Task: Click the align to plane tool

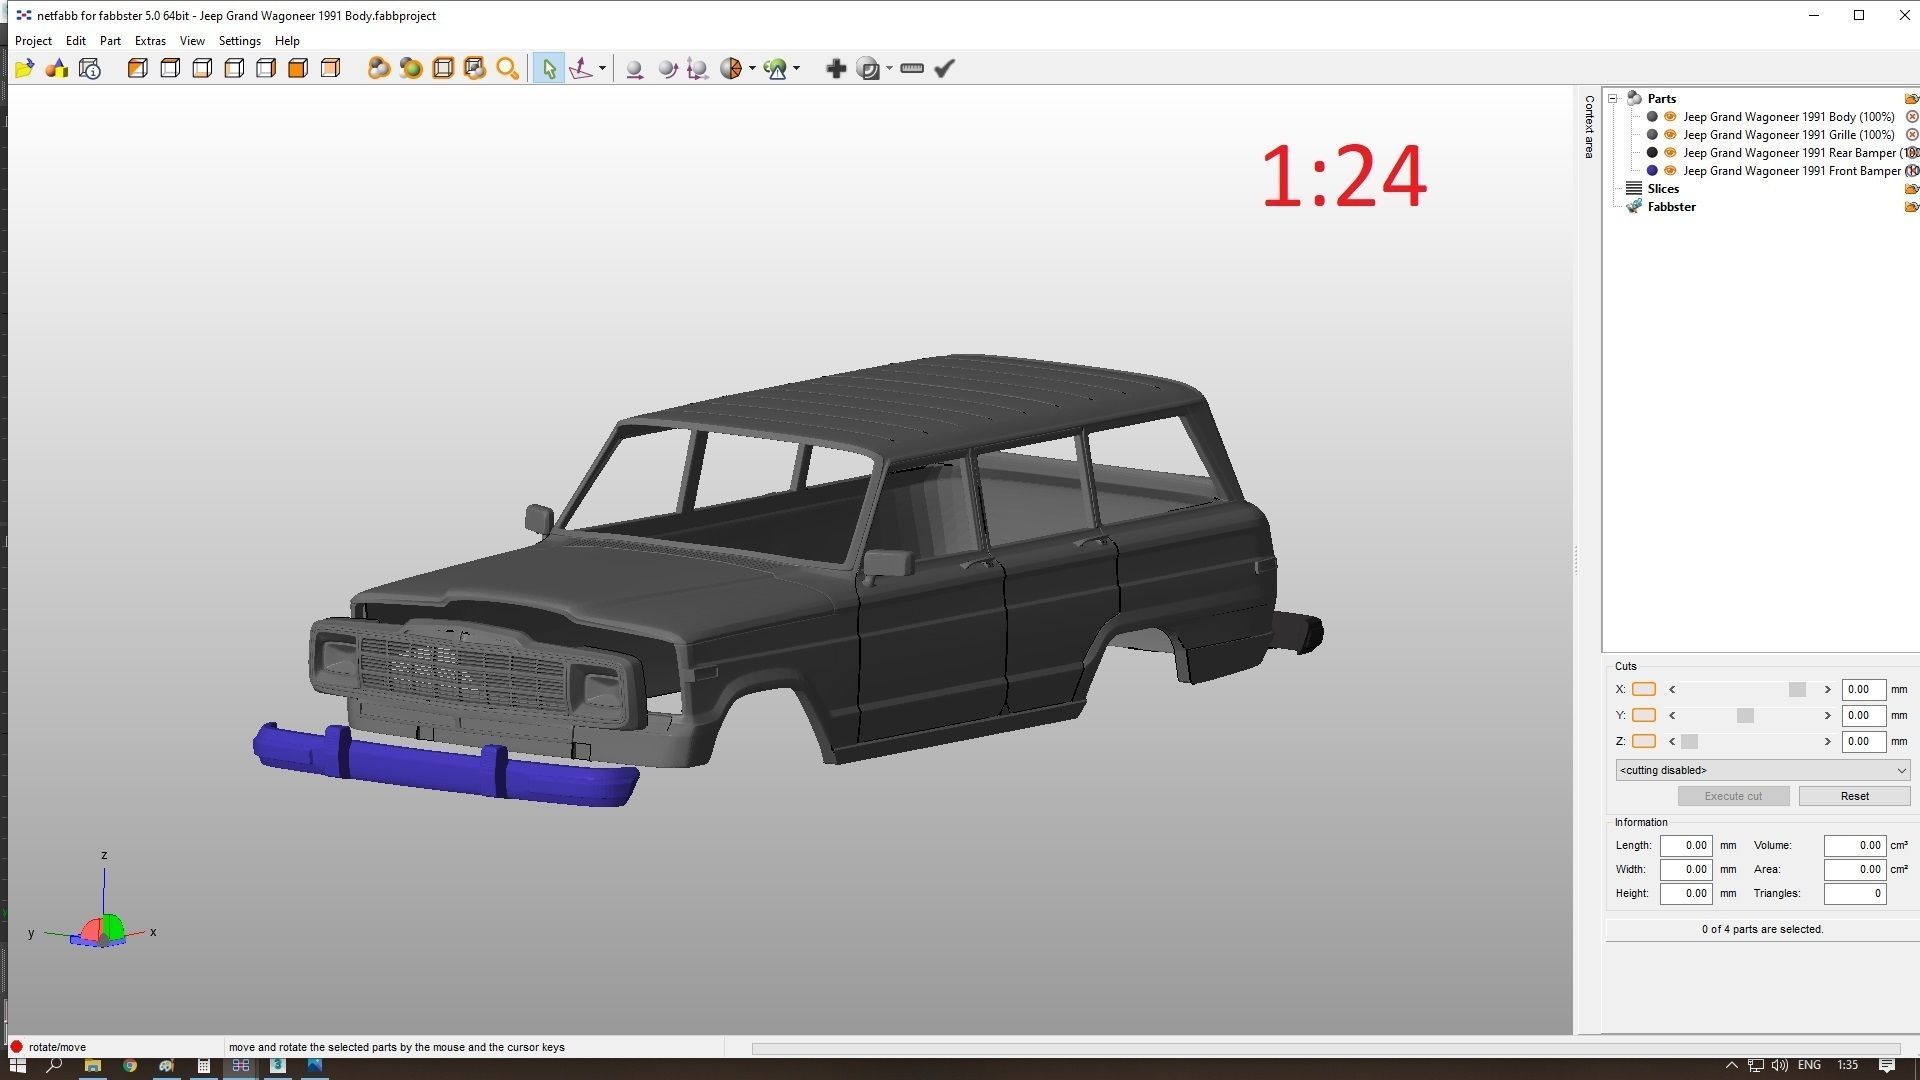Action: [x=581, y=68]
